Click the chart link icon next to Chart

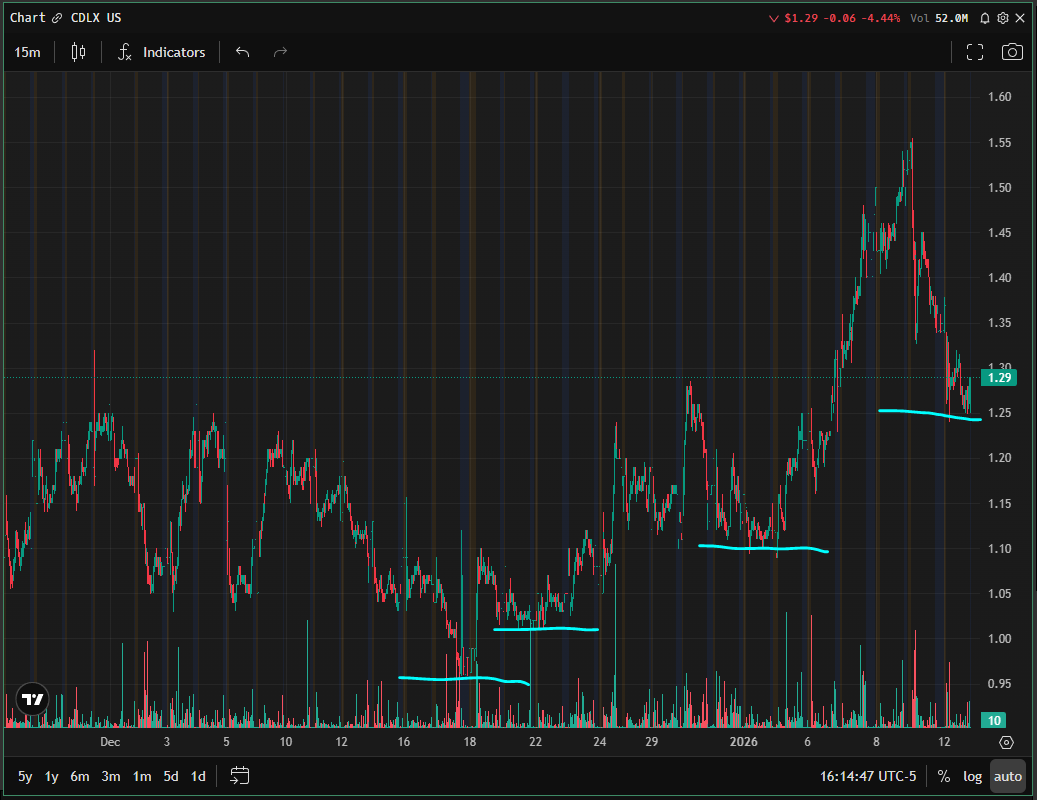(57, 18)
